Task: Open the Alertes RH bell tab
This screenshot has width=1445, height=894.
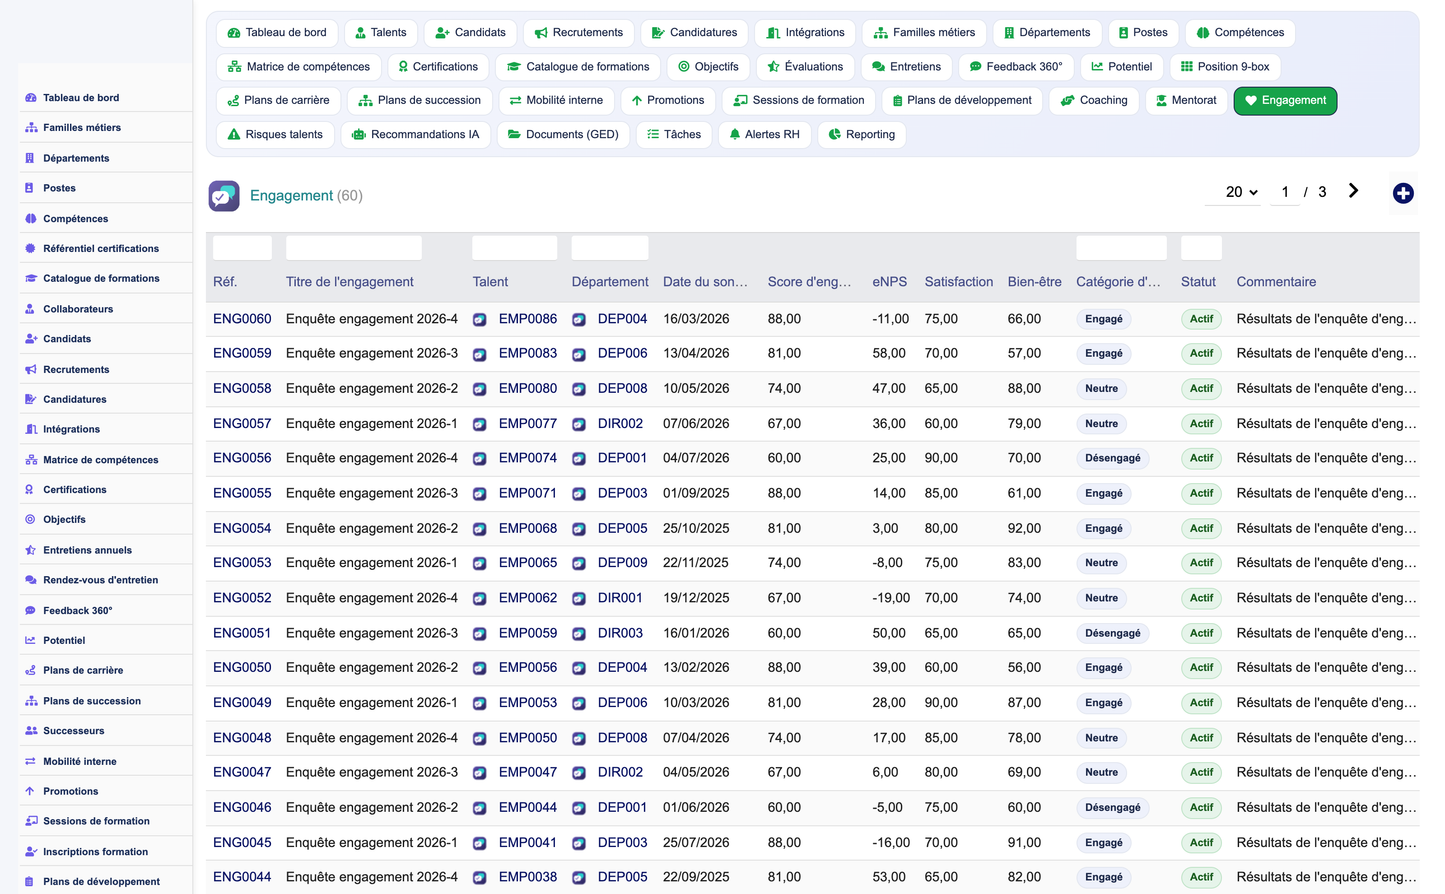Action: click(765, 134)
